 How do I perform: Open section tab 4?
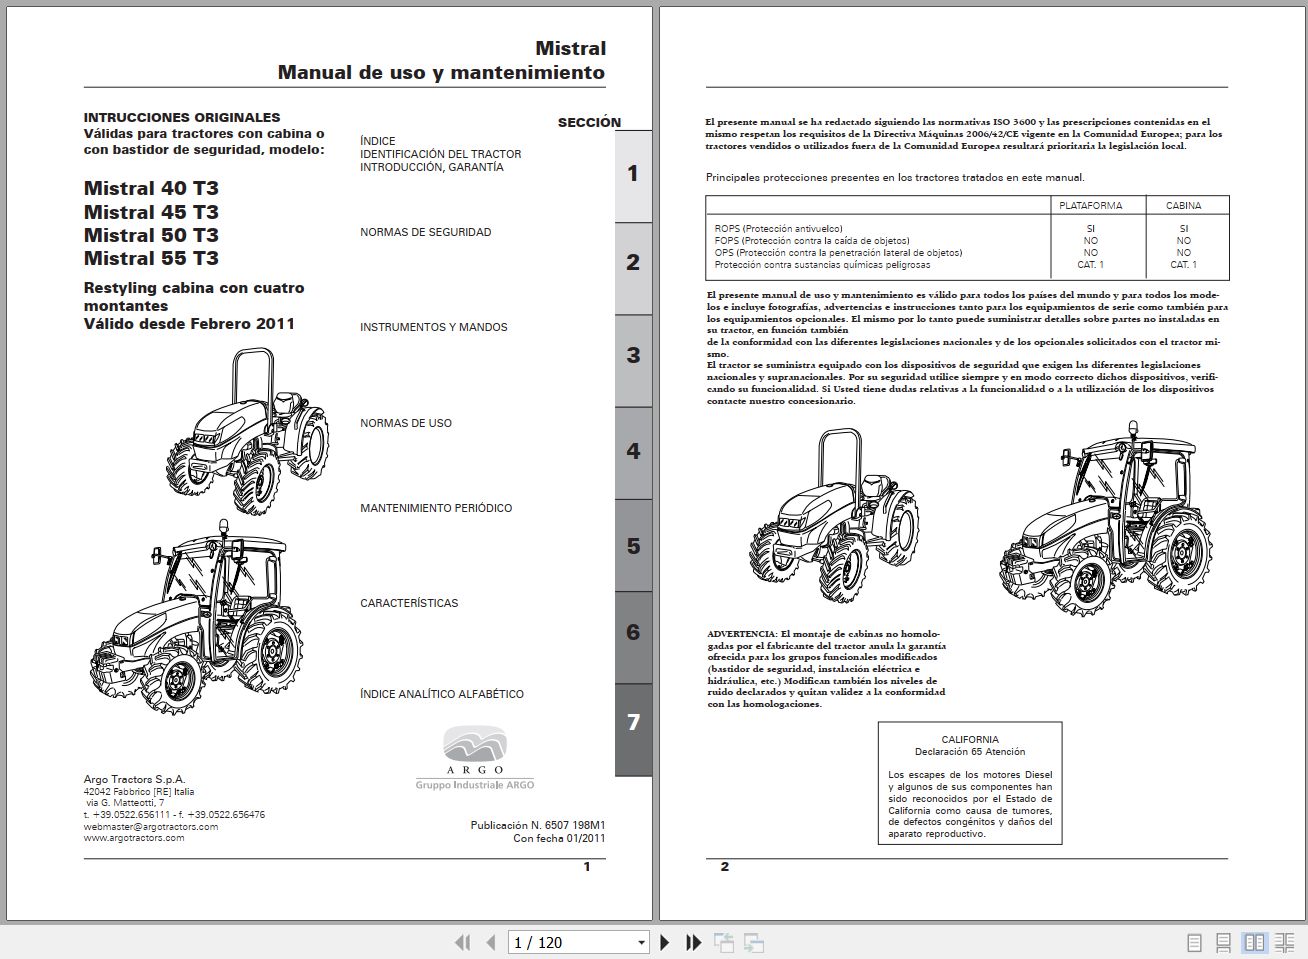click(x=633, y=453)
